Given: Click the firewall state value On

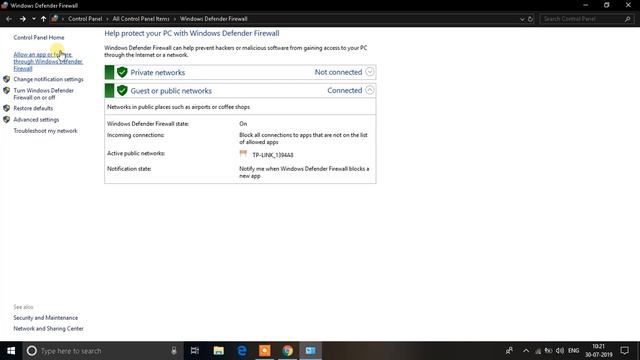Looking at the screenshot, I should point(243,124).
